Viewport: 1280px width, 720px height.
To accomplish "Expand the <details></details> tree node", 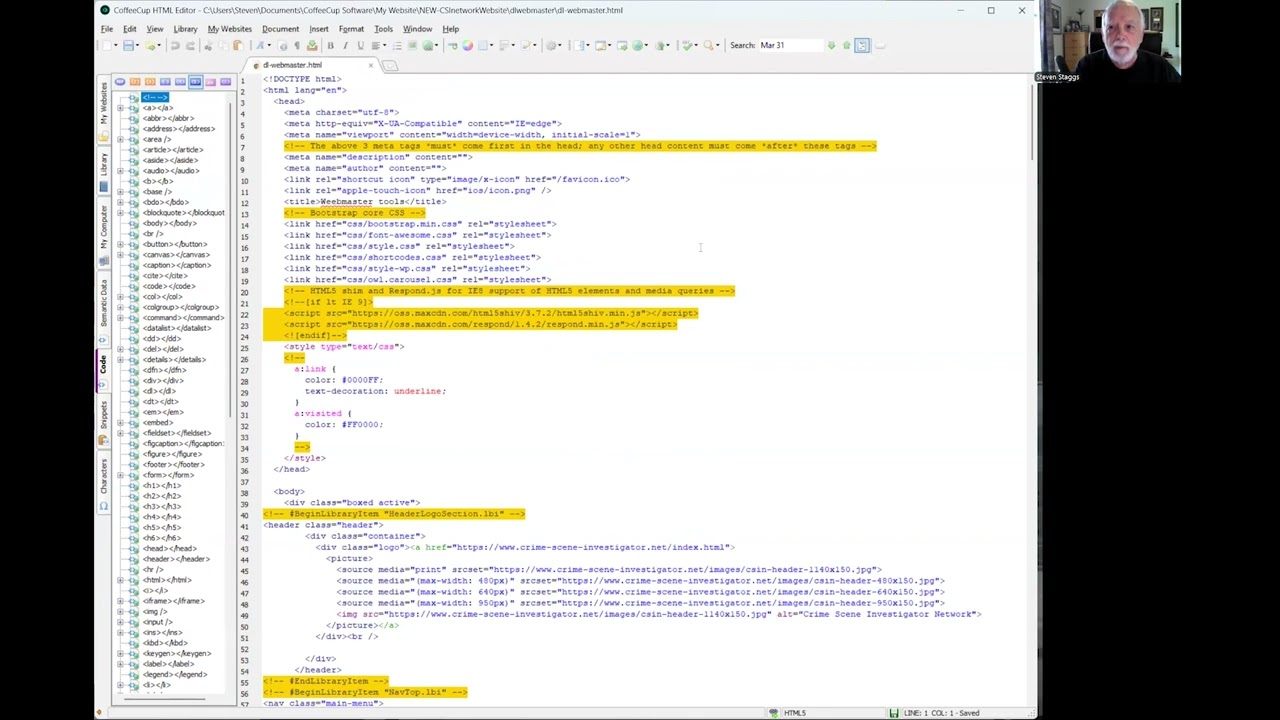I will point(121,360).
